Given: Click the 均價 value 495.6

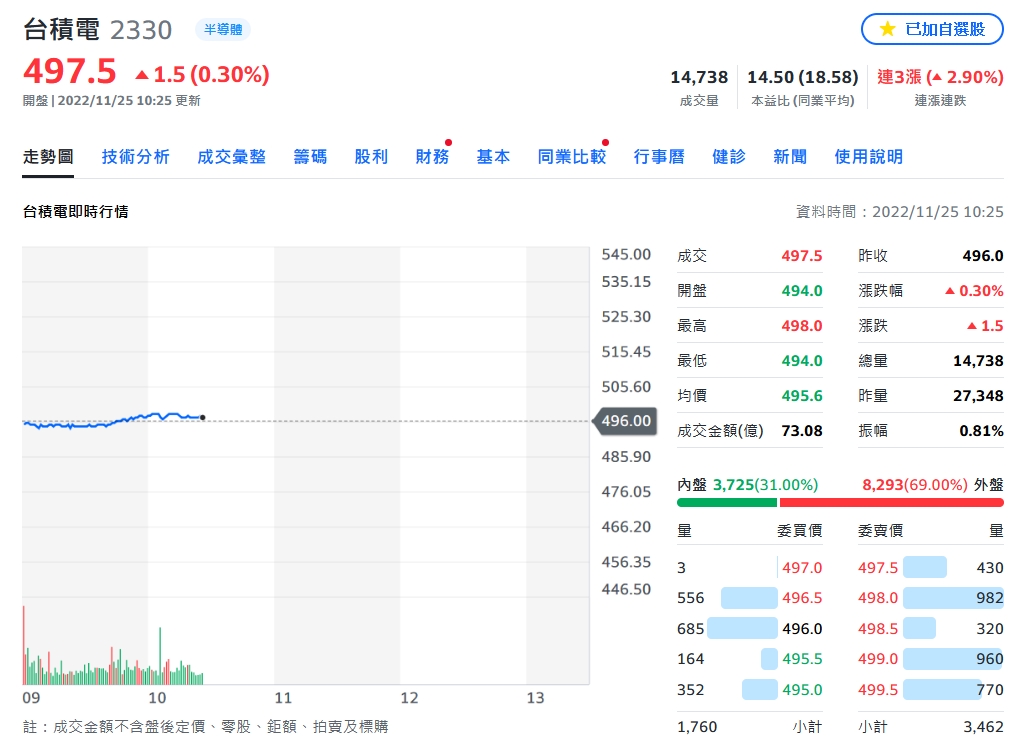Looking at the screenshot, I should coord(801,396).
